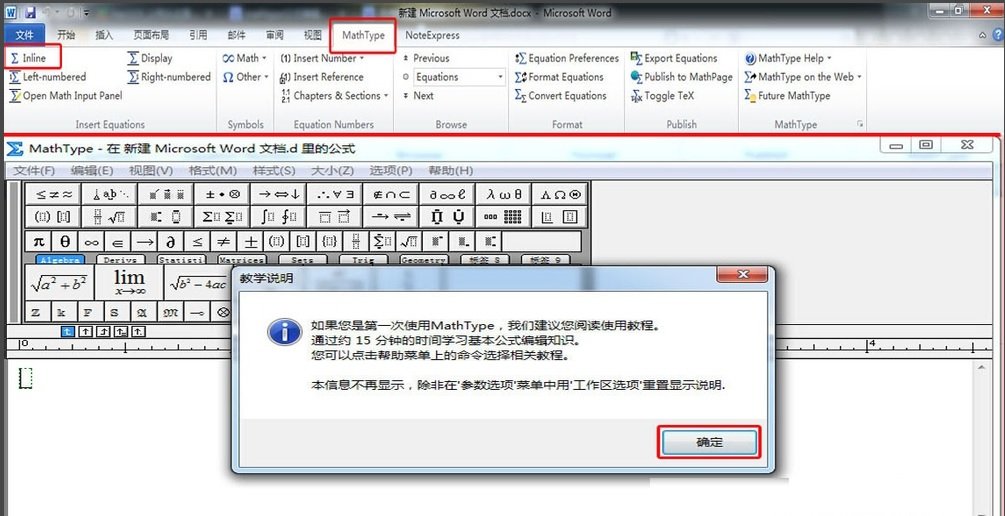
Task: Open MathType group dialog launcher
Action: (860, 124)
